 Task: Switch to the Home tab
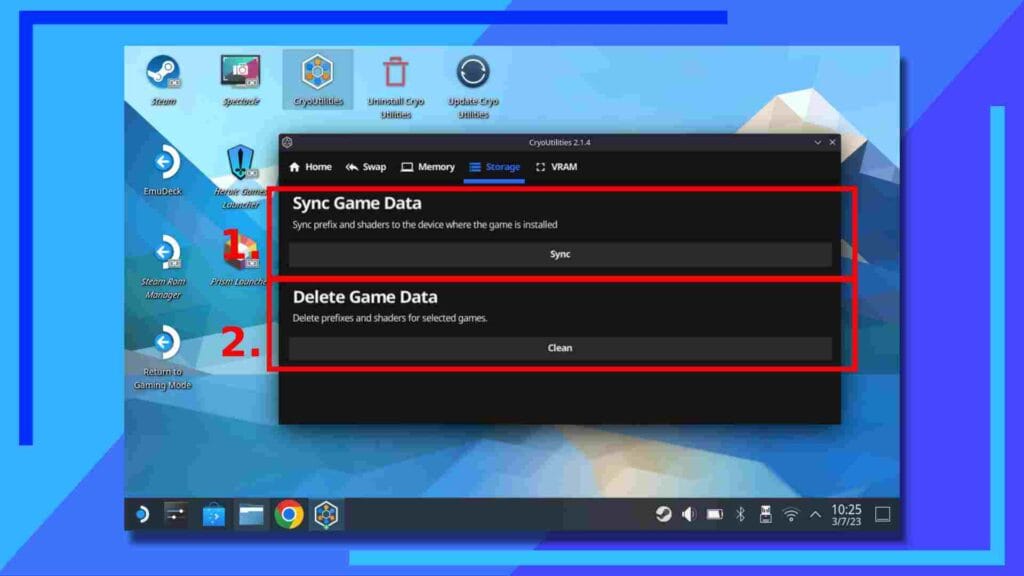click(x=310, y=167)
